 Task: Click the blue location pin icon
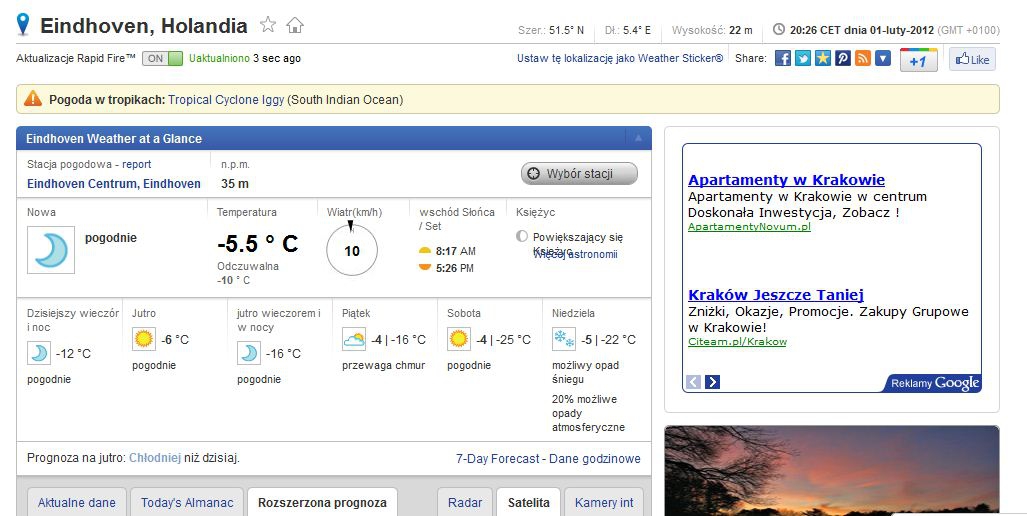coord(24,25)
